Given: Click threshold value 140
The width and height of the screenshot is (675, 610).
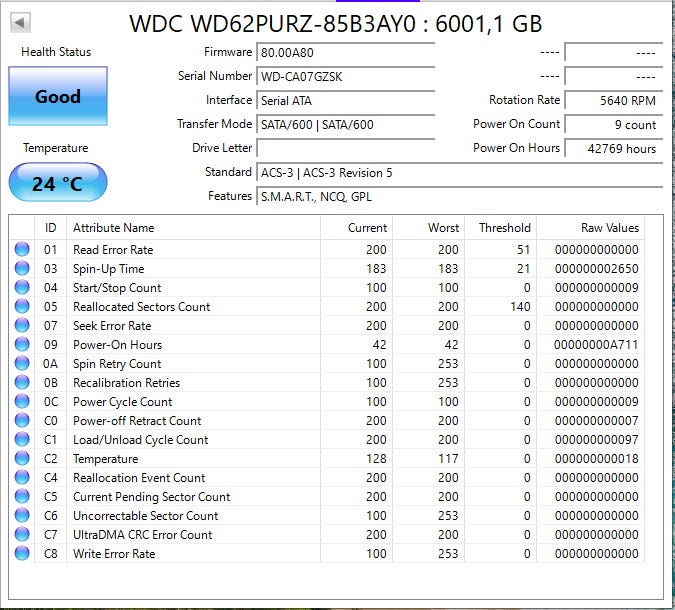Looking at the screenshot, I should click(x=520, y=307).
